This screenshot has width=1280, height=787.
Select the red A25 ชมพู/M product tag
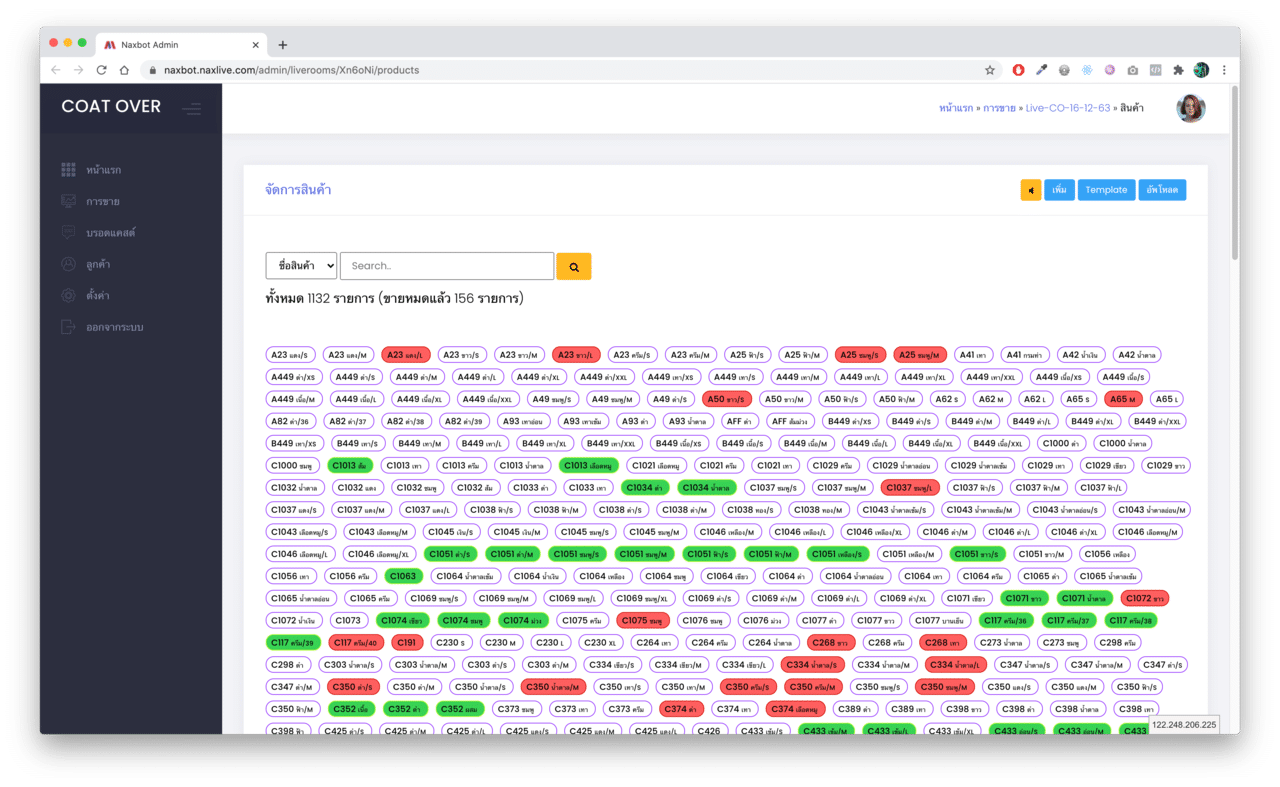pos(920,355)
